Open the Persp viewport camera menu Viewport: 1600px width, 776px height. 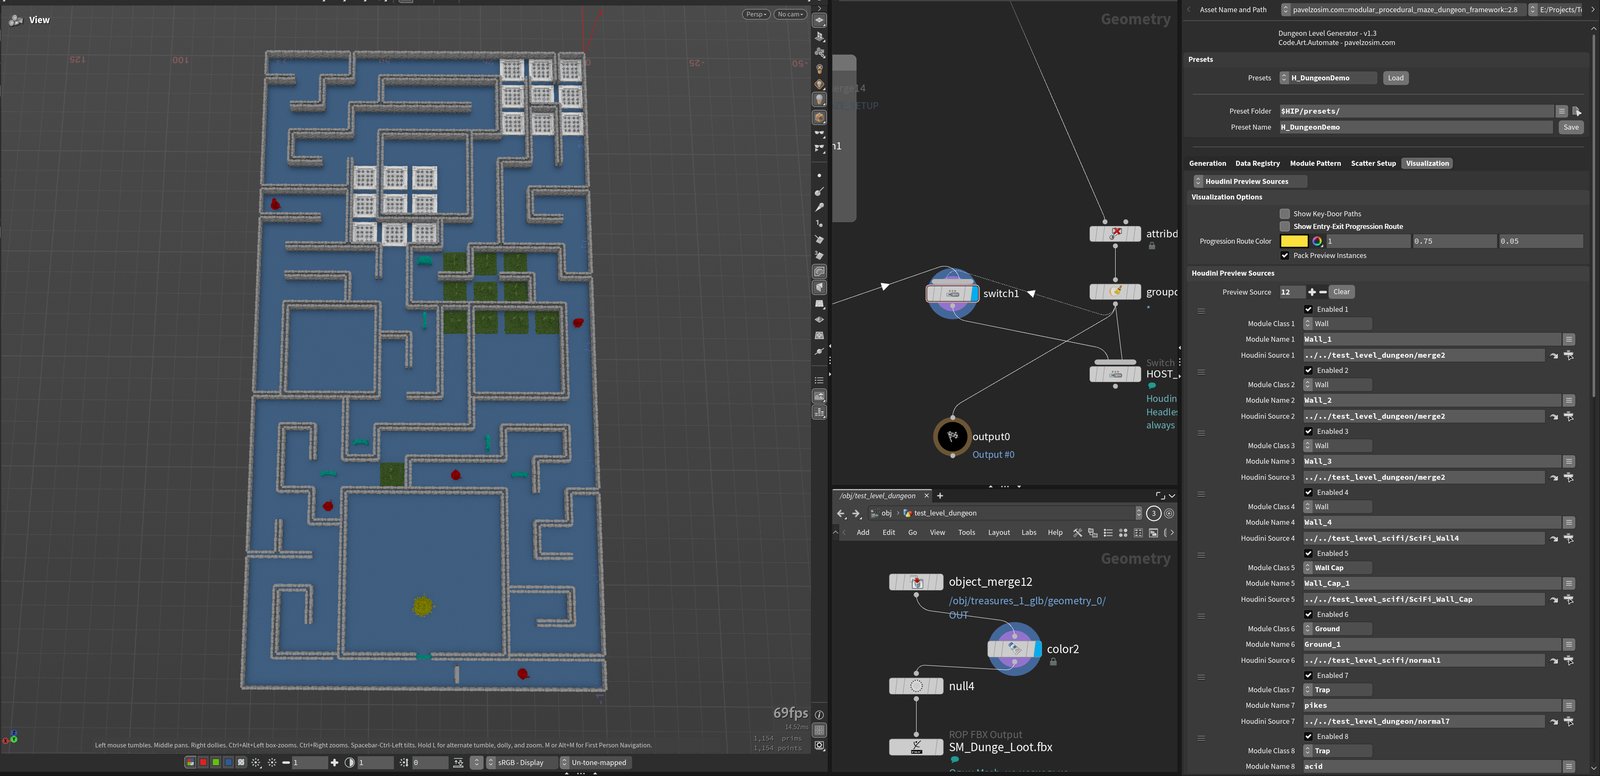click(756, 14)
